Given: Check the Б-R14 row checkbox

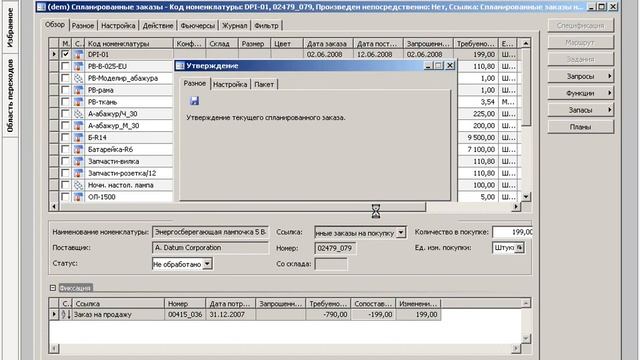Looking at the screenshot, I should coord(65,137).
